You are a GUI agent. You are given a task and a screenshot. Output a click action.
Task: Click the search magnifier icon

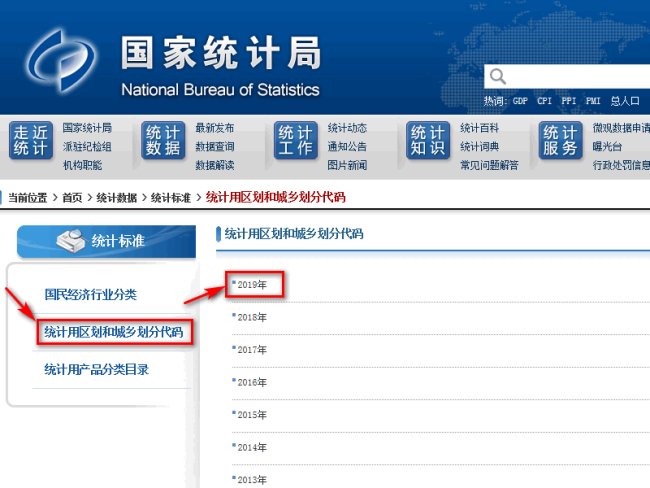(497, 77)
